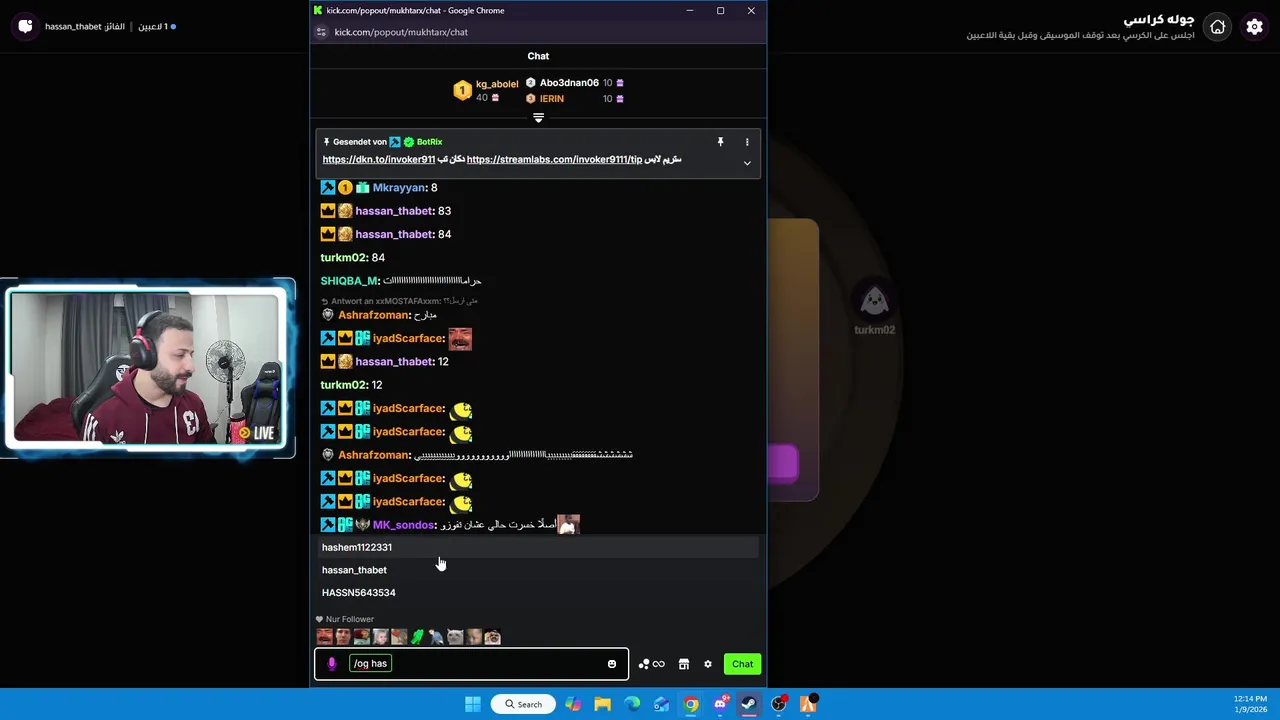Open the dkn.to/invoker911 link
The image size is (1280, 720).
[379, 160]
